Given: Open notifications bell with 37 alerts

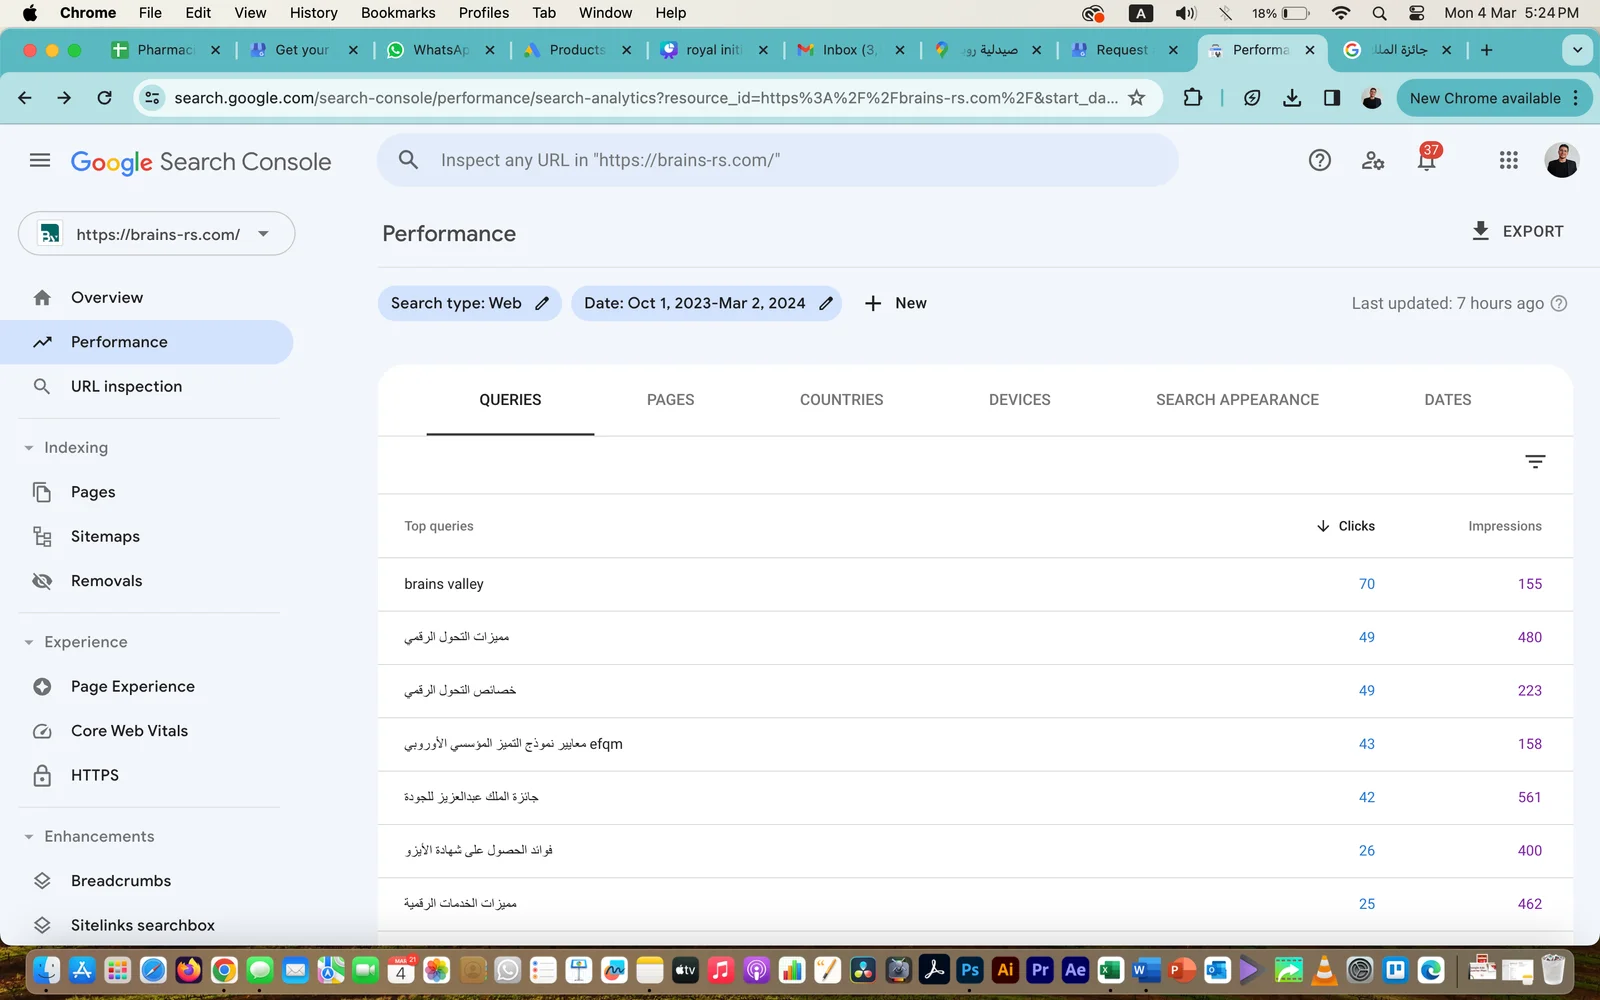Looking at the screenshot, I should click(x=1426, y=160).
